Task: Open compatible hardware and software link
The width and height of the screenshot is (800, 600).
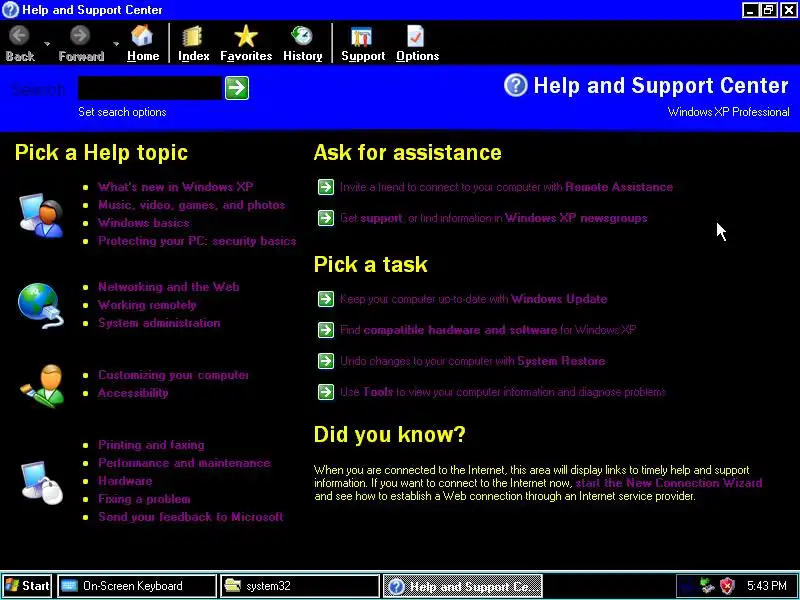Action: point(460,330)
